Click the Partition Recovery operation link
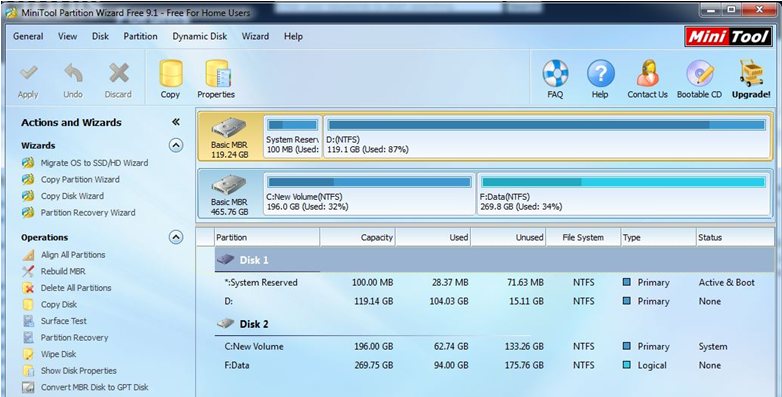This screenshot has width=782, height=397. tap(74, 338)
